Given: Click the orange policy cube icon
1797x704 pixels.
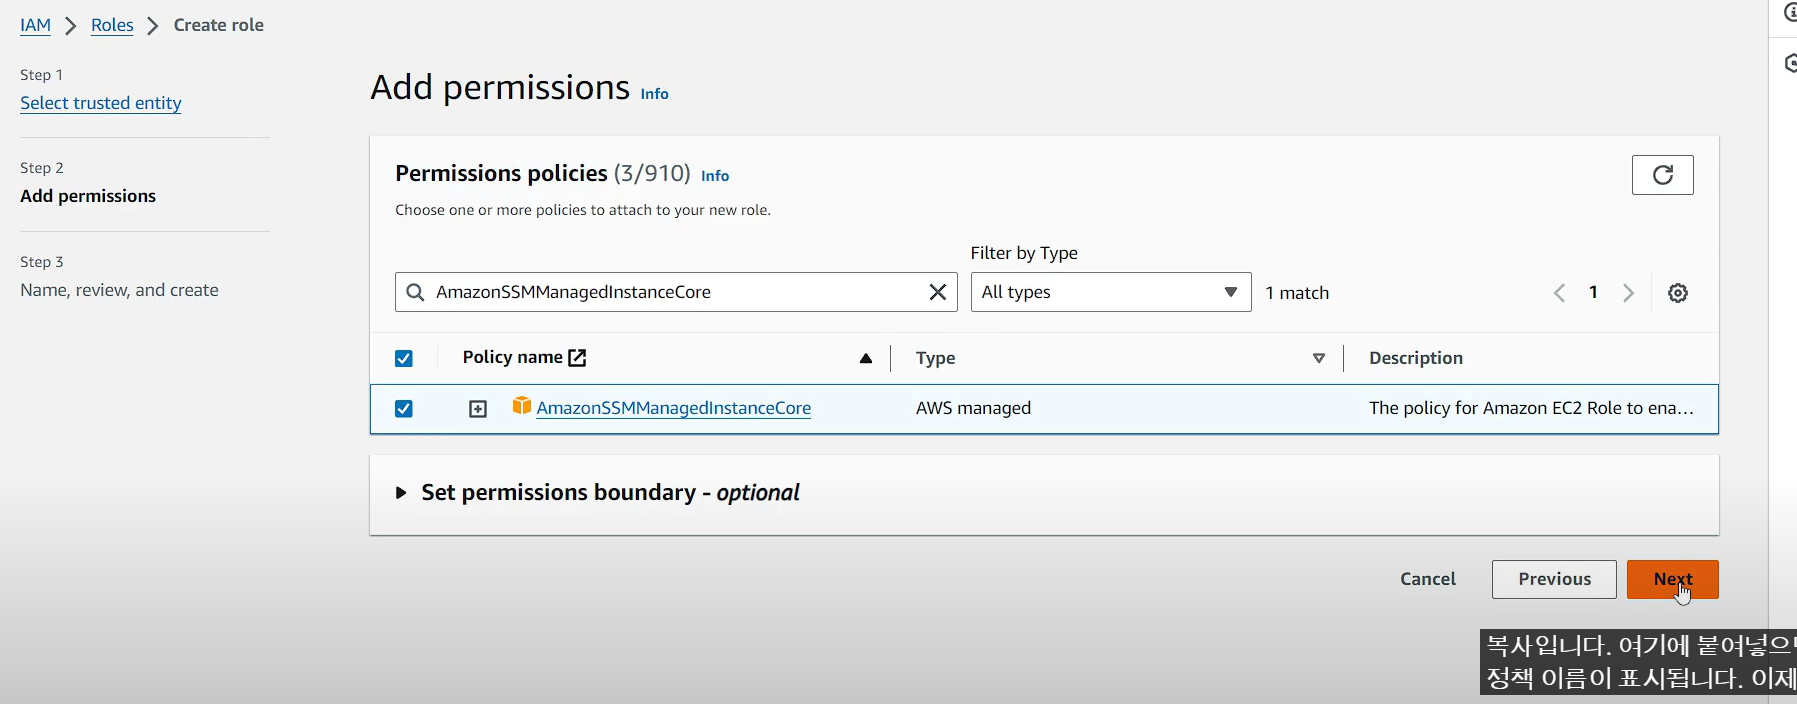Looking at the screenshot, I should [521, 405].
